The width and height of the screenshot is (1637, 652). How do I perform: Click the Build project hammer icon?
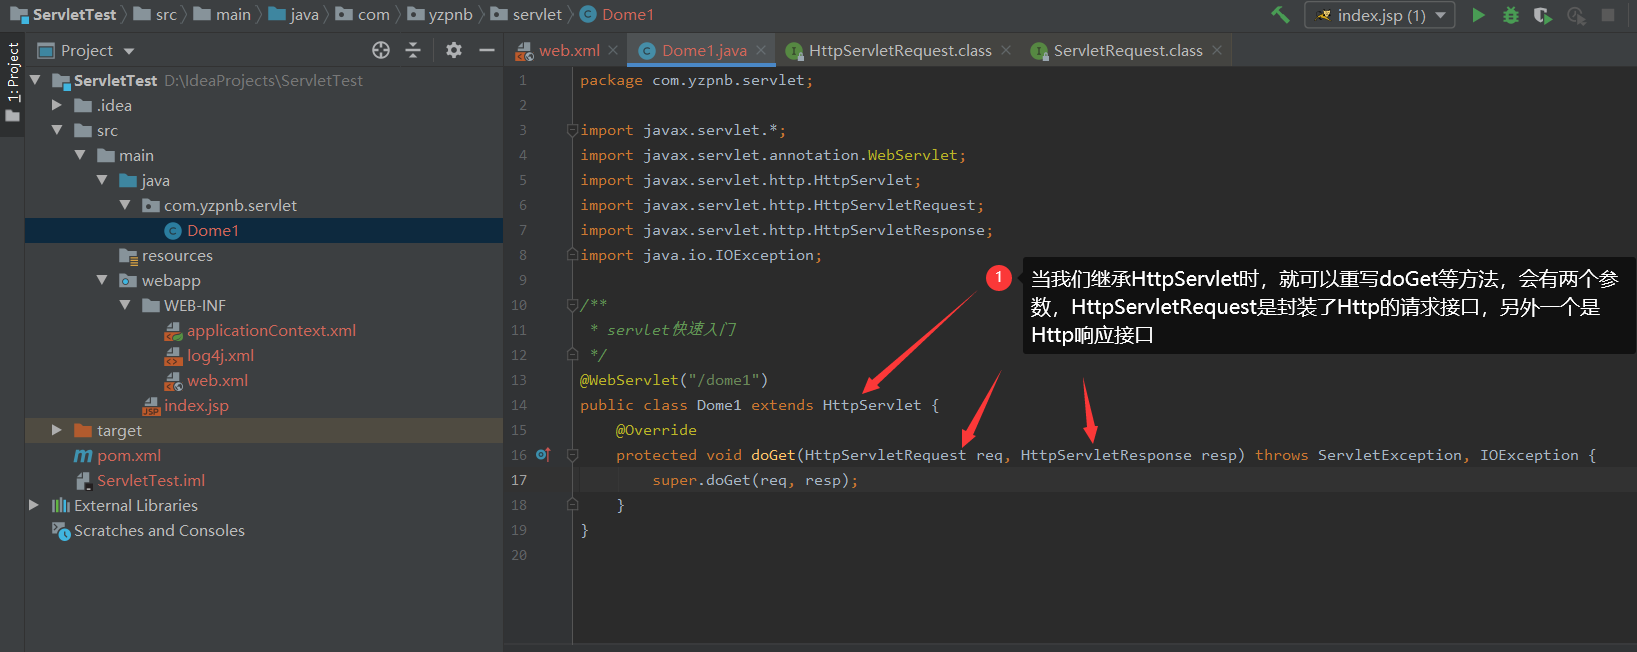coord(1280,15)
